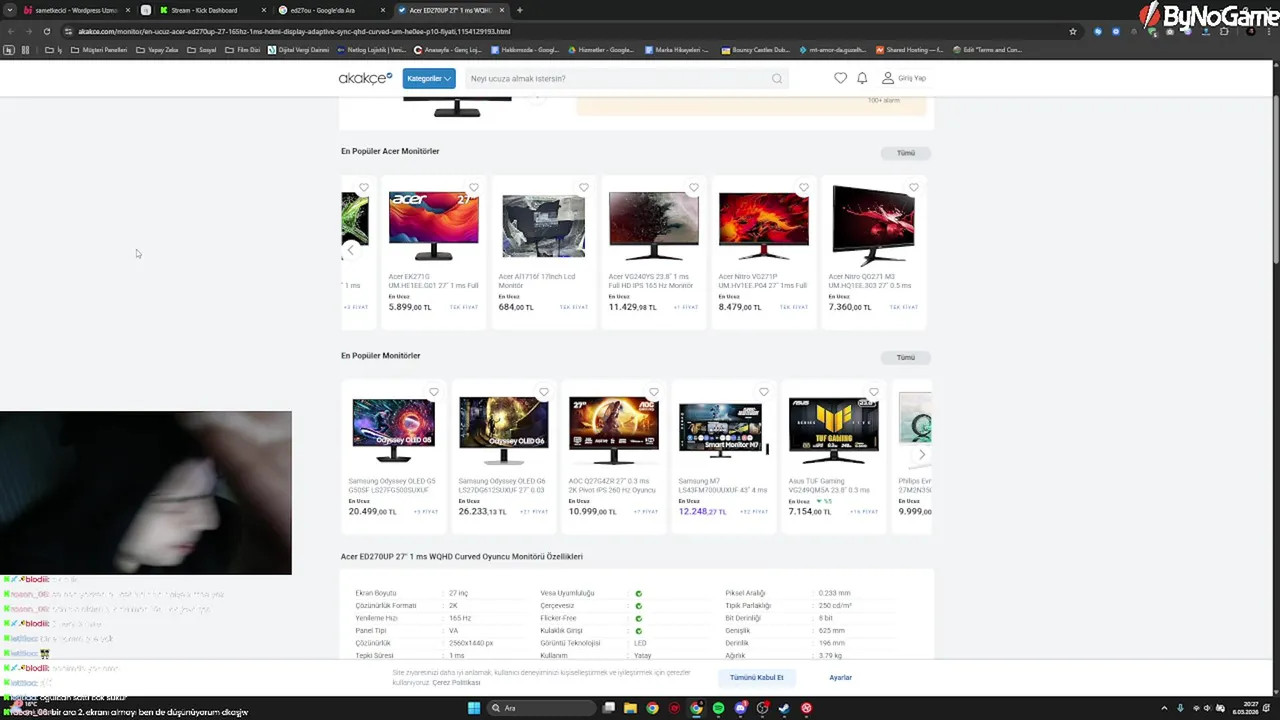Open AOC Q27G4ZR product image
1280x720 pixels.
point(614,430)
